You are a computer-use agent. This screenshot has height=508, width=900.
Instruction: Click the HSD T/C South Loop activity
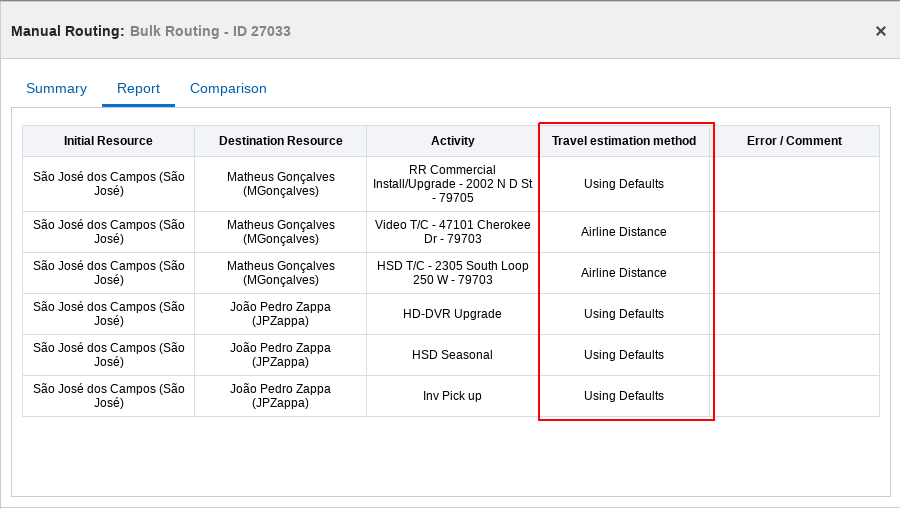452,273
